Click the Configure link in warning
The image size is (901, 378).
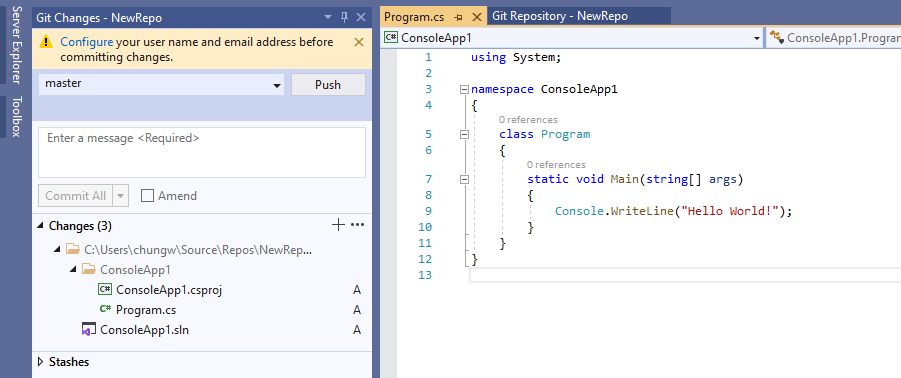point(87,42)
